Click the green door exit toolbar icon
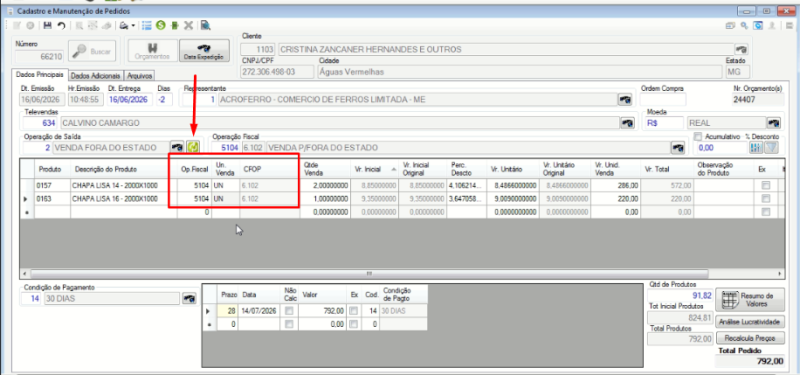 [x=174, y=25]
